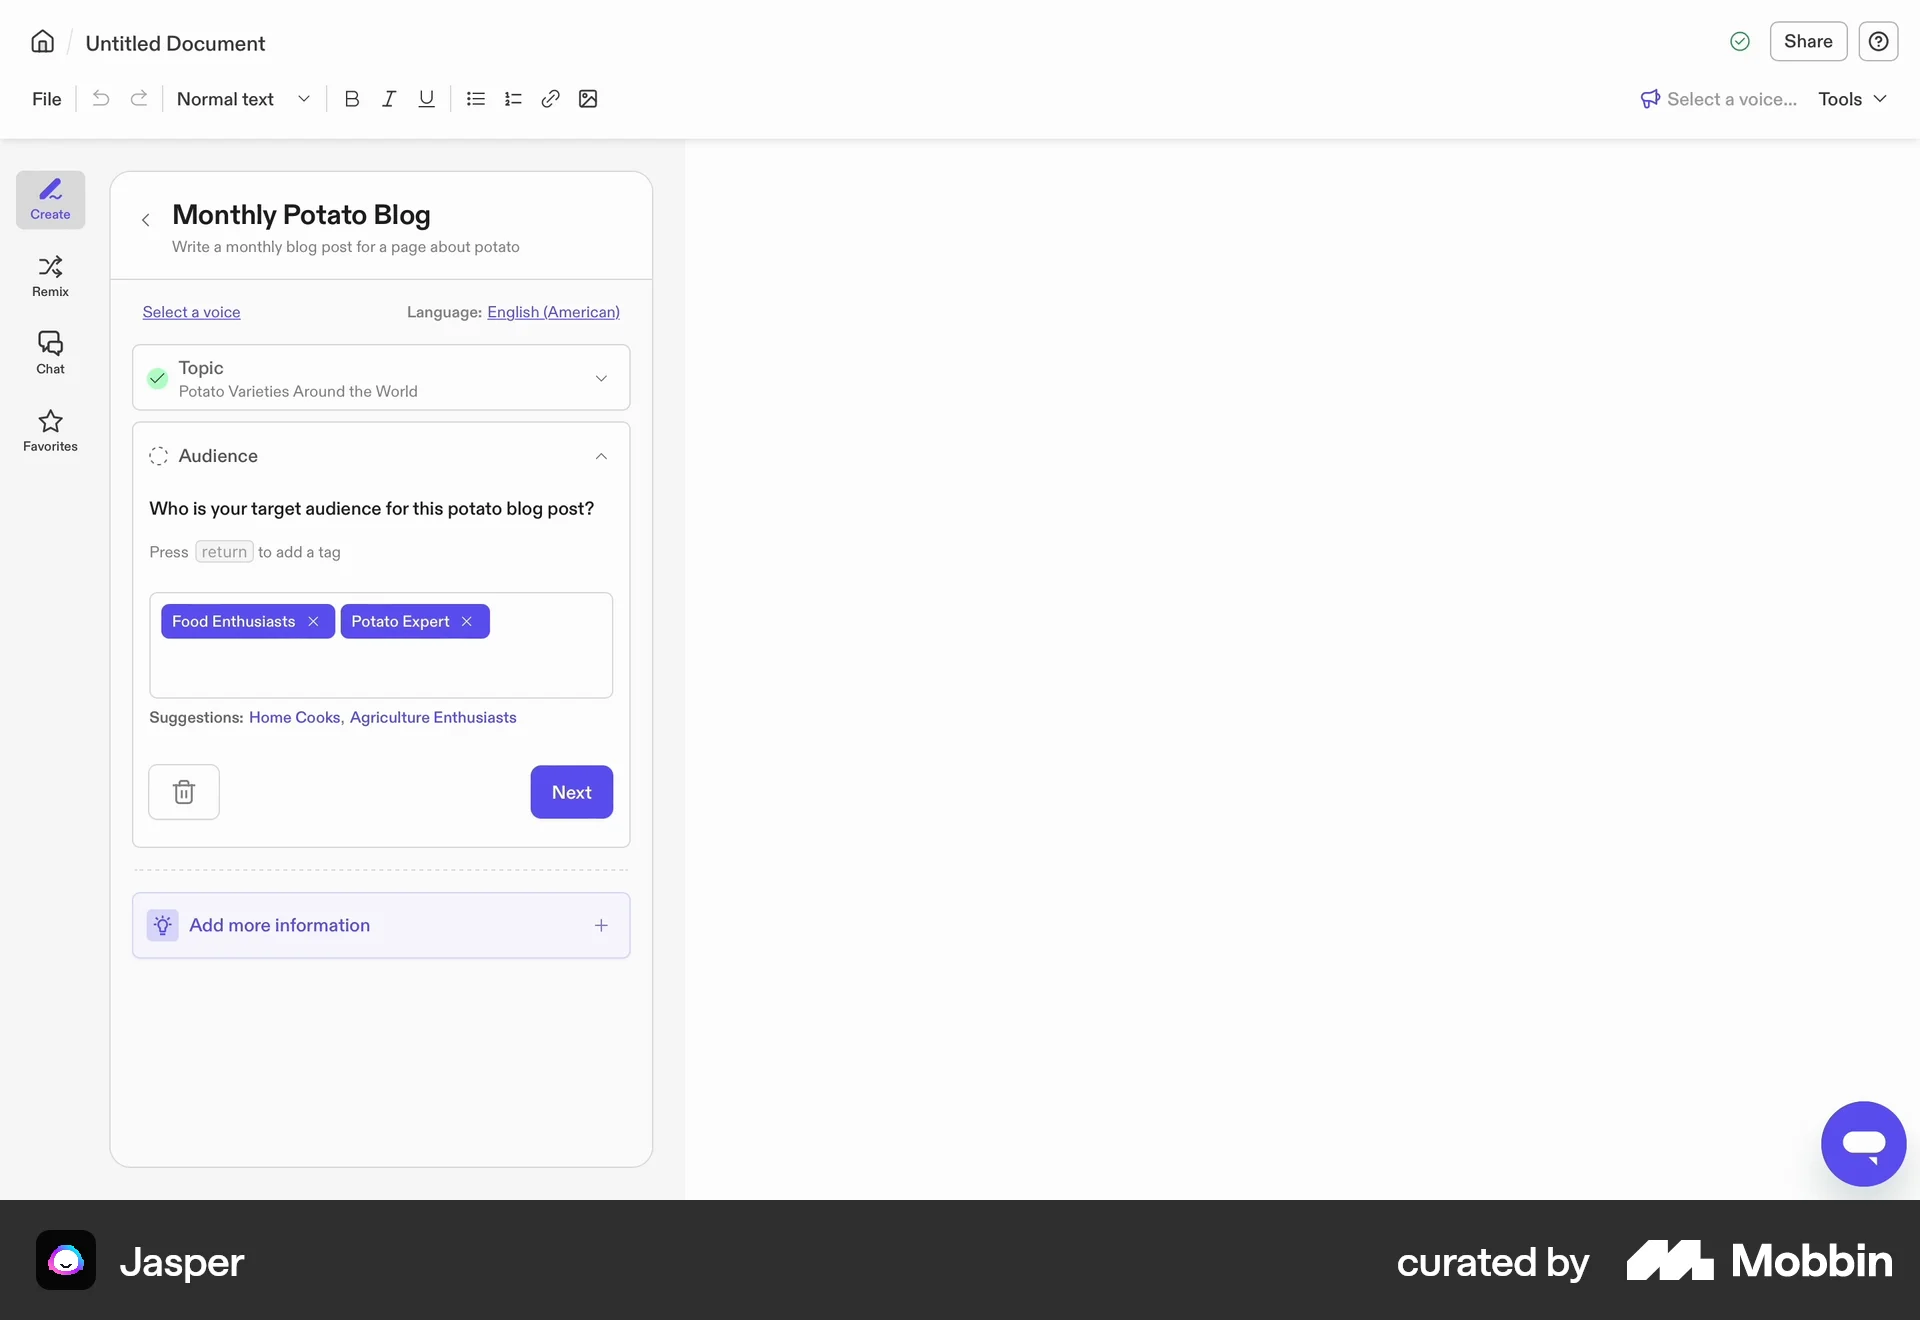Open the File menu

(x=46, y=99)
